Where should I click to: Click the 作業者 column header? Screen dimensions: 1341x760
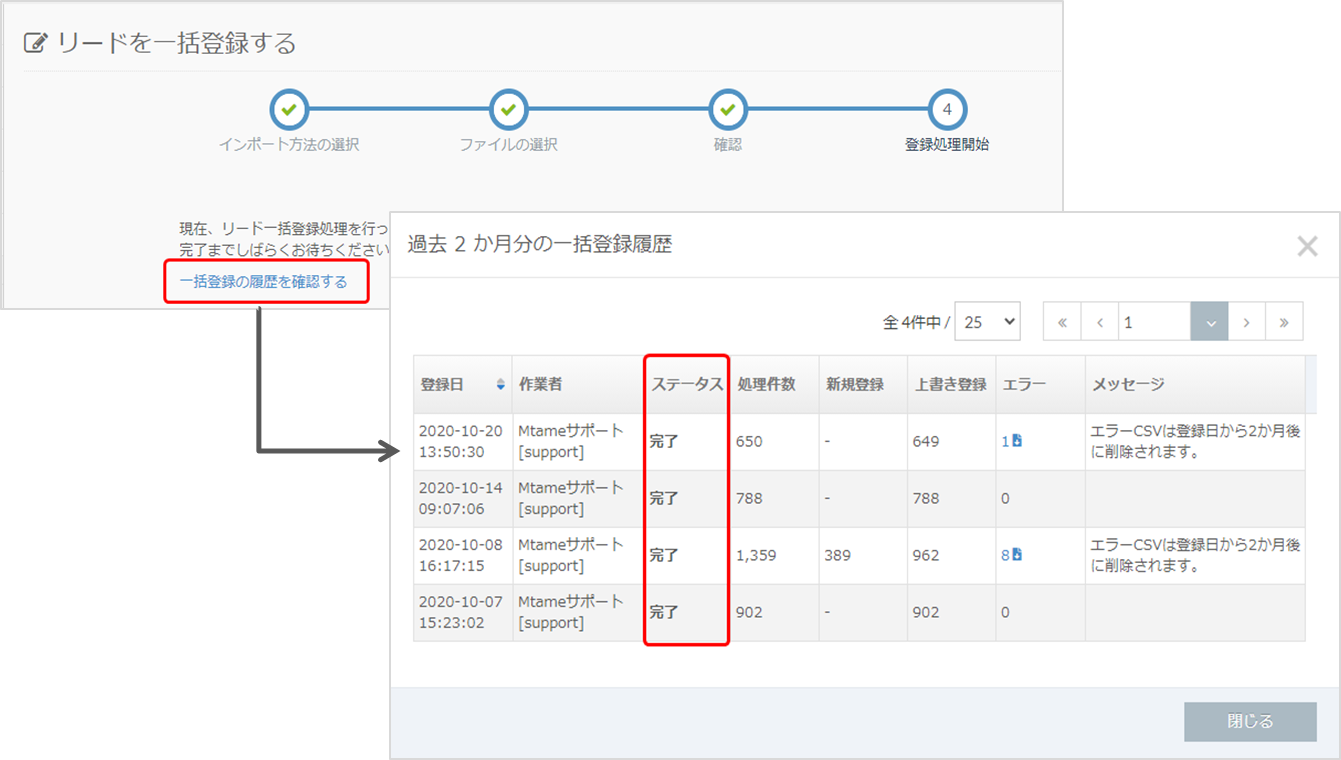[578, 384]
